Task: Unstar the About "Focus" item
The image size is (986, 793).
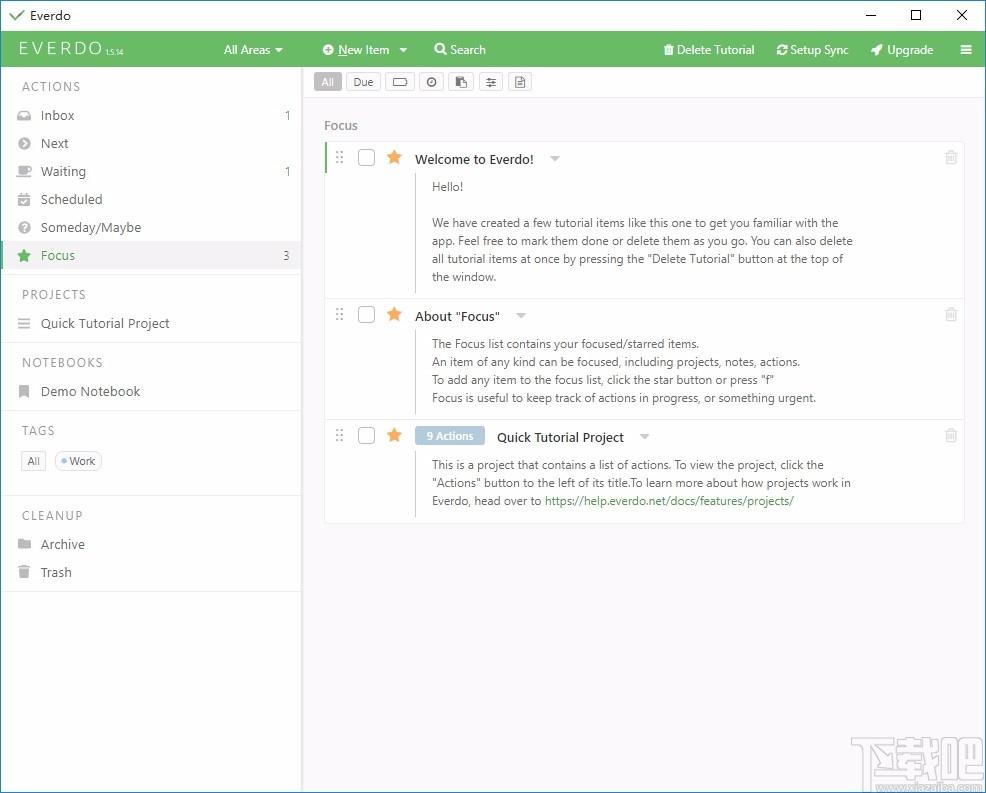Action: pos(394,314)
